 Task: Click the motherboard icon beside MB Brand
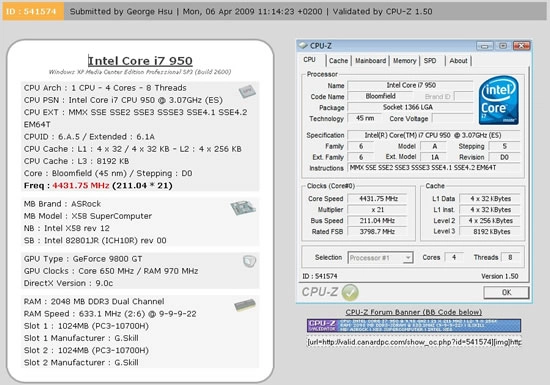point(243,208)
